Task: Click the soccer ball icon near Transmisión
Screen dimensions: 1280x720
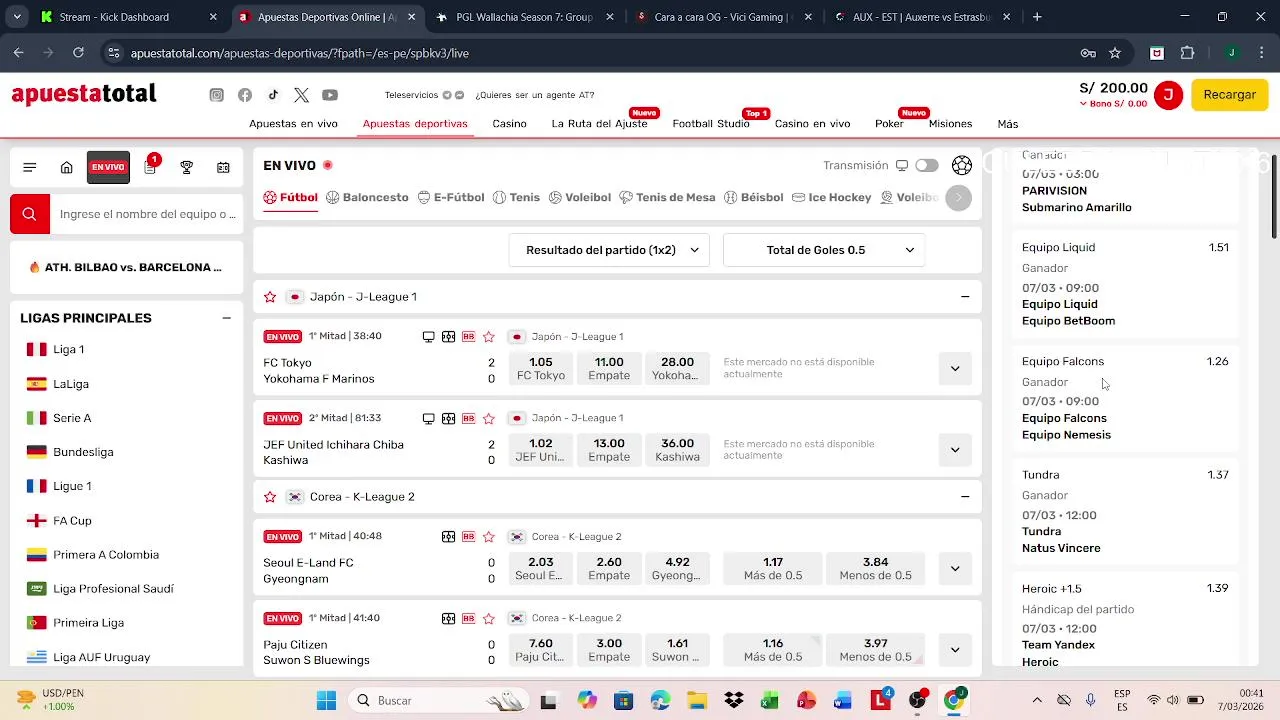Action: pyautogui.click(x=962, y=165)
